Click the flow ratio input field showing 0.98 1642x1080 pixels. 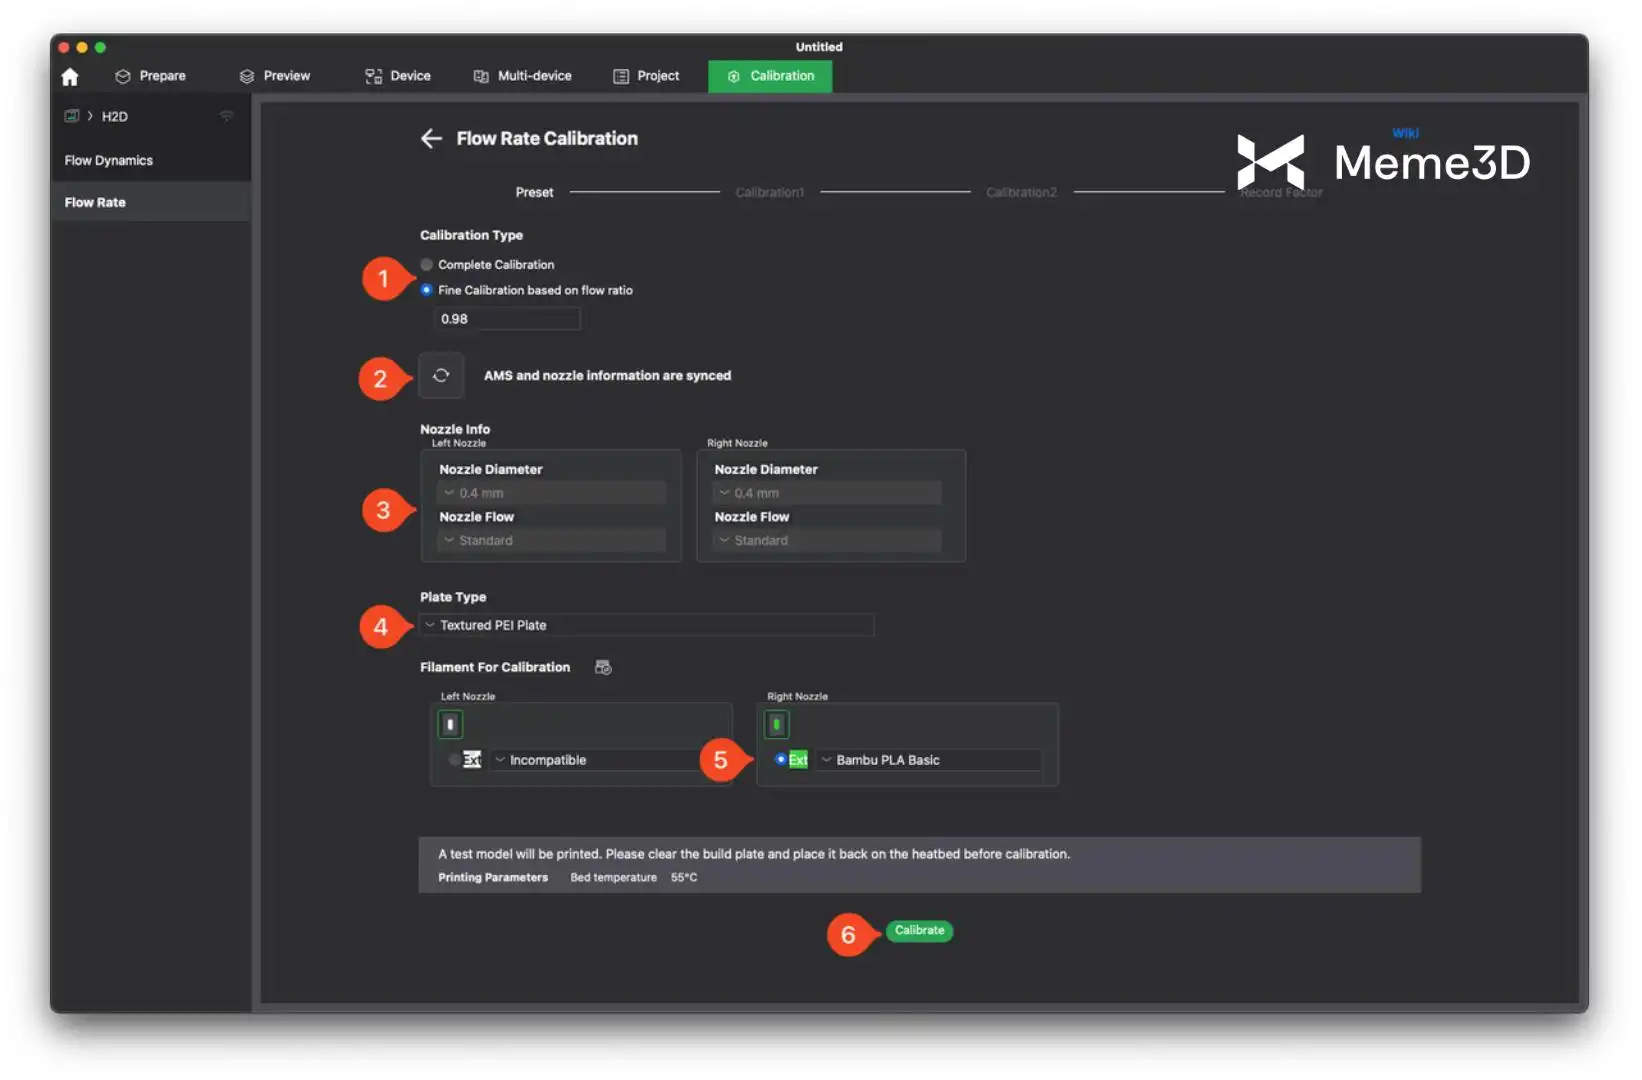(x=507, y=319)
